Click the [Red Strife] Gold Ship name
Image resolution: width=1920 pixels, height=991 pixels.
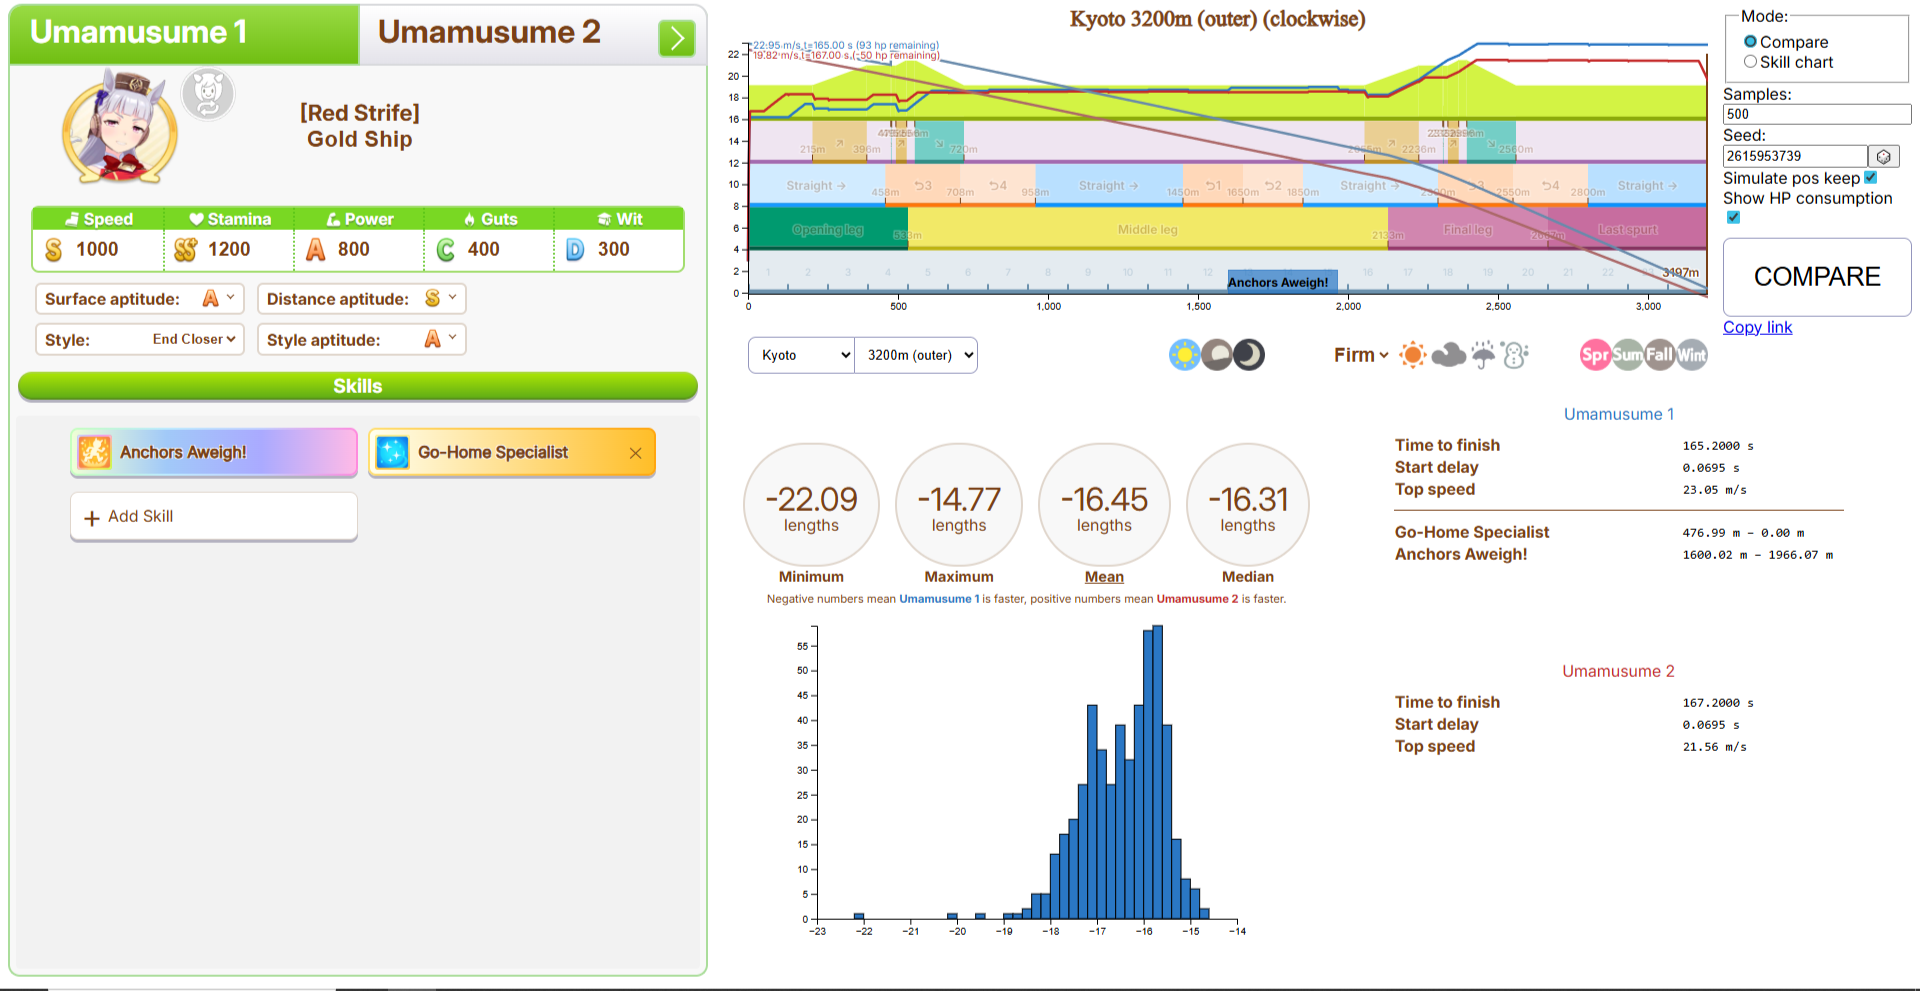click(360, 126)
